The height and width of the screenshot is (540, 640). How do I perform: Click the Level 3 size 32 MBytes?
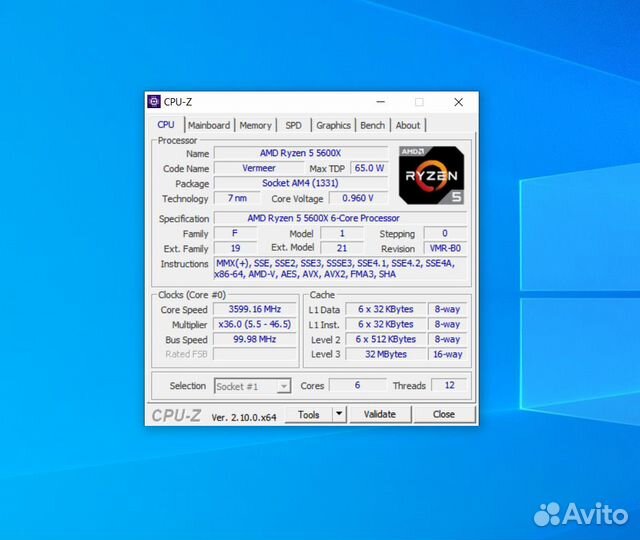coord(386,354)
